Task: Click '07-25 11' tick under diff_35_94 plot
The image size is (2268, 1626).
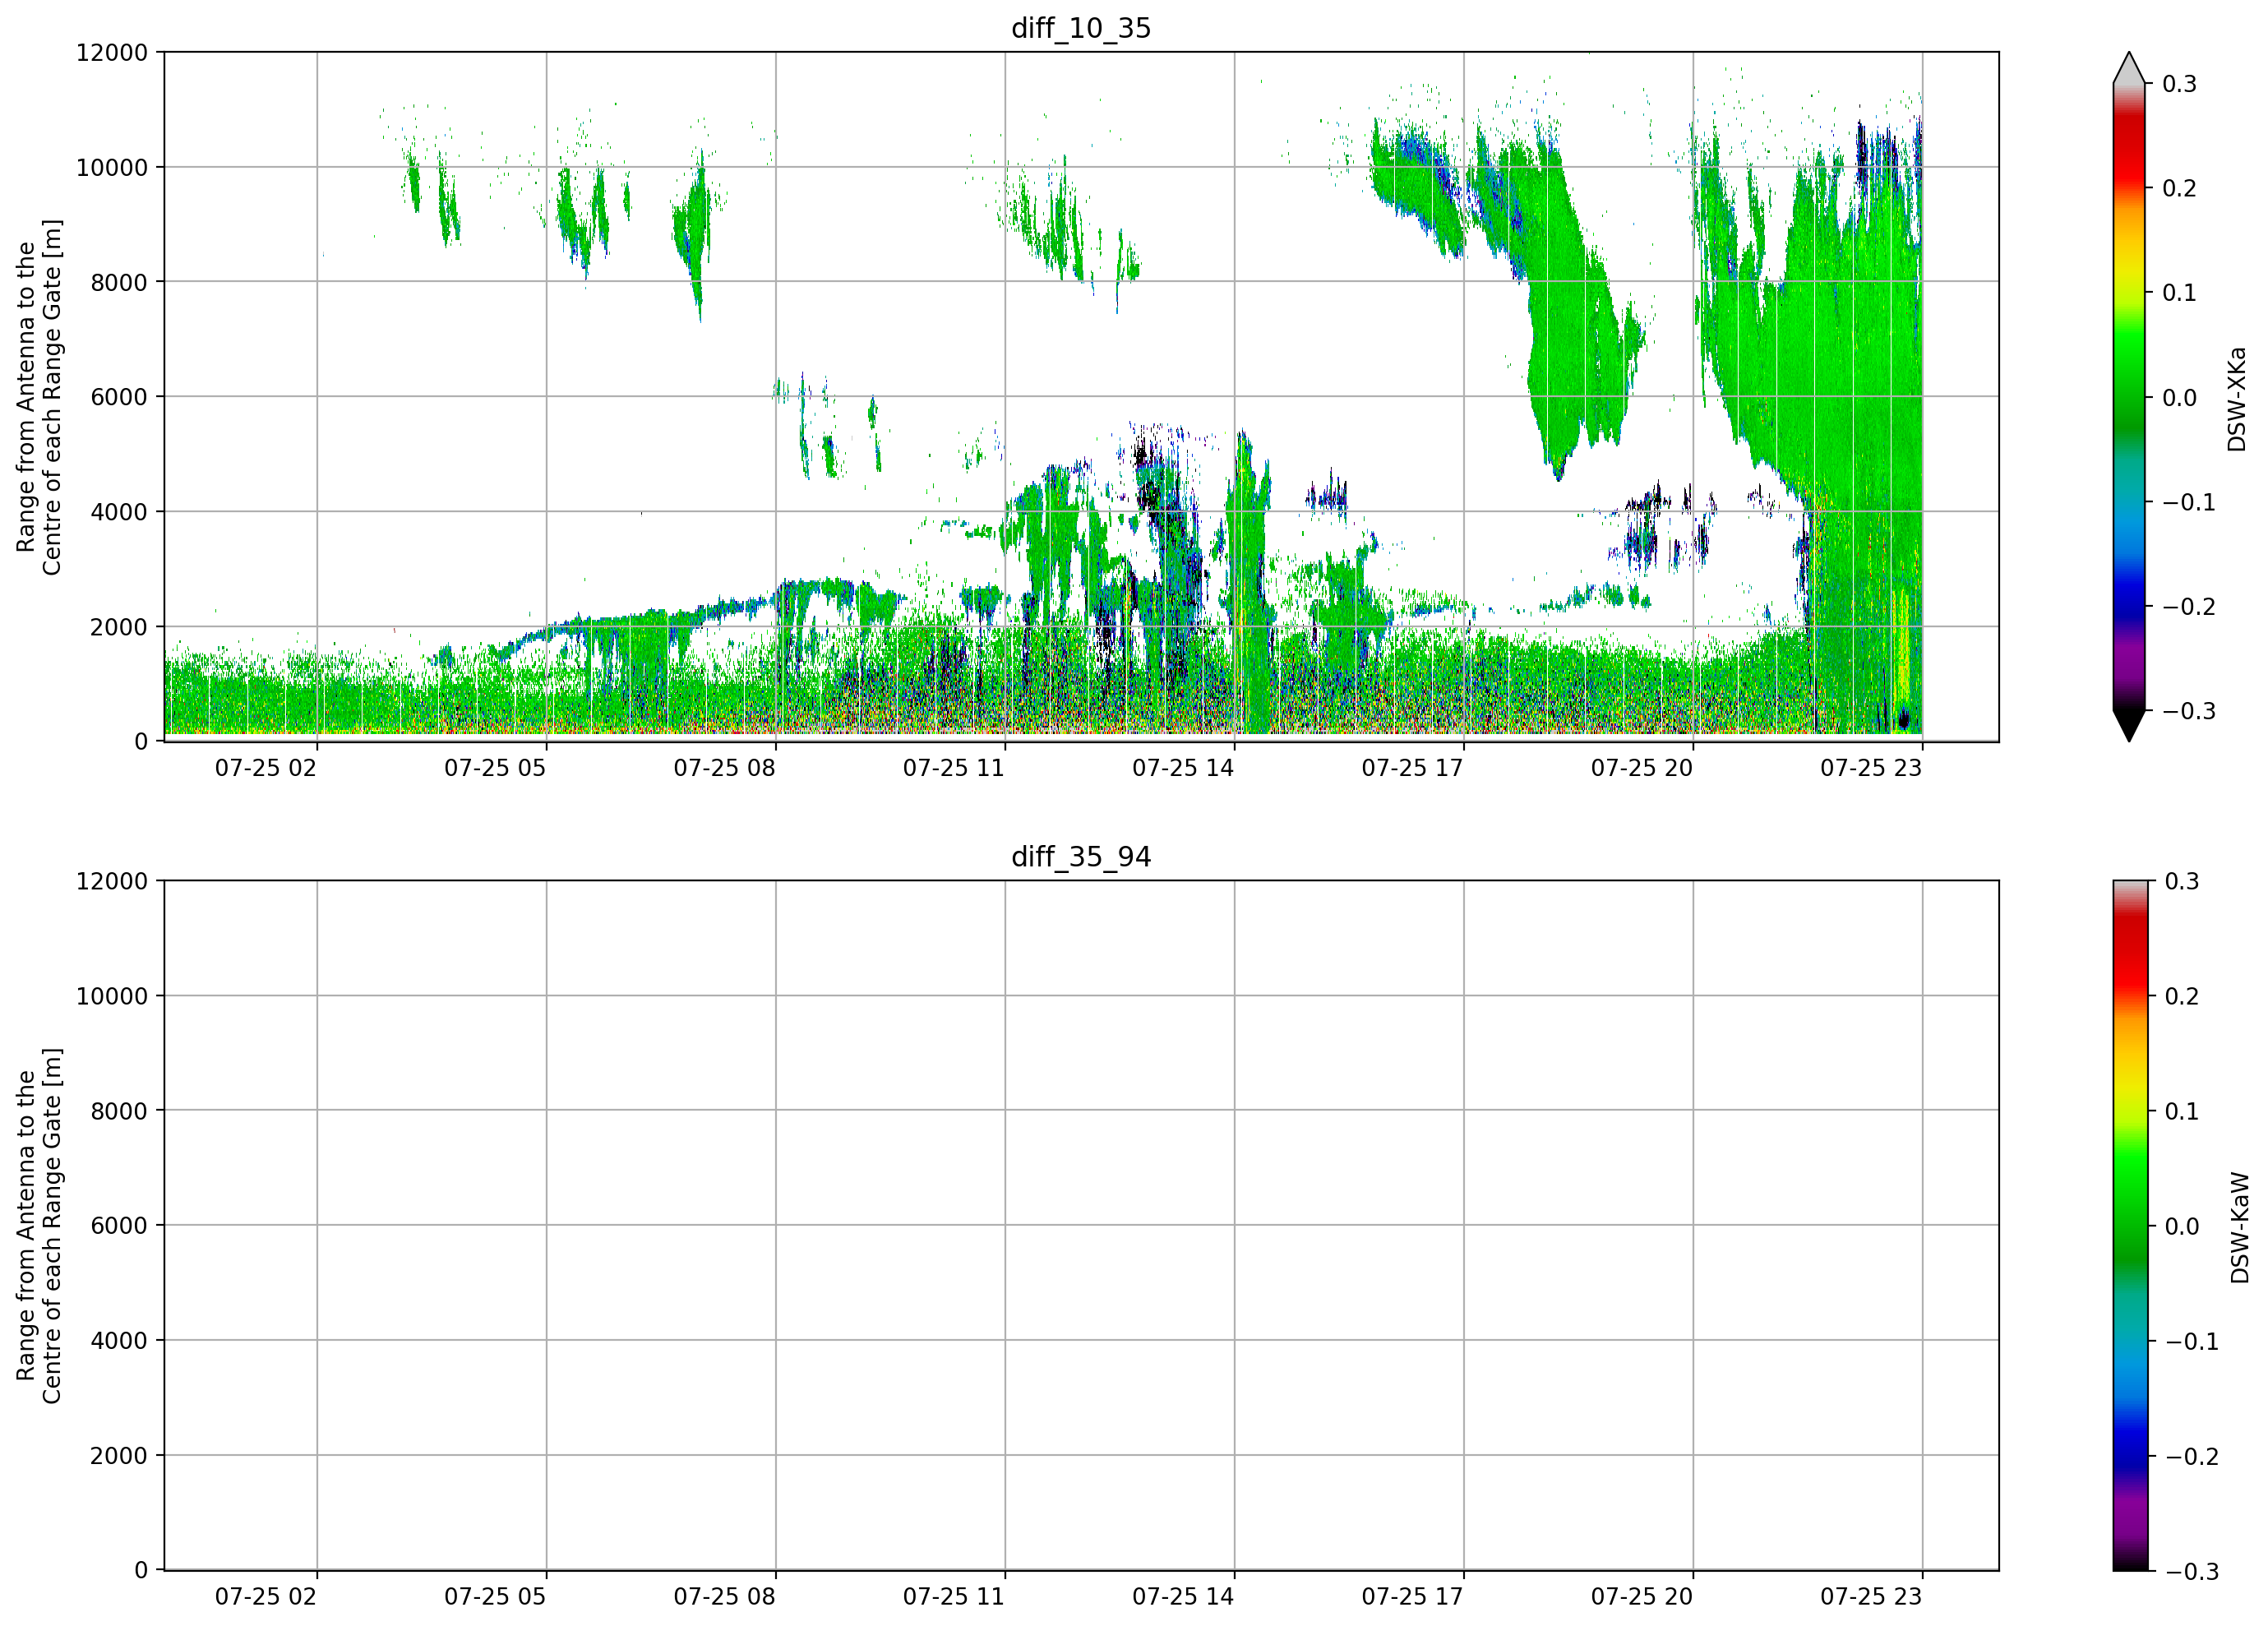Action: [954, 1597]
